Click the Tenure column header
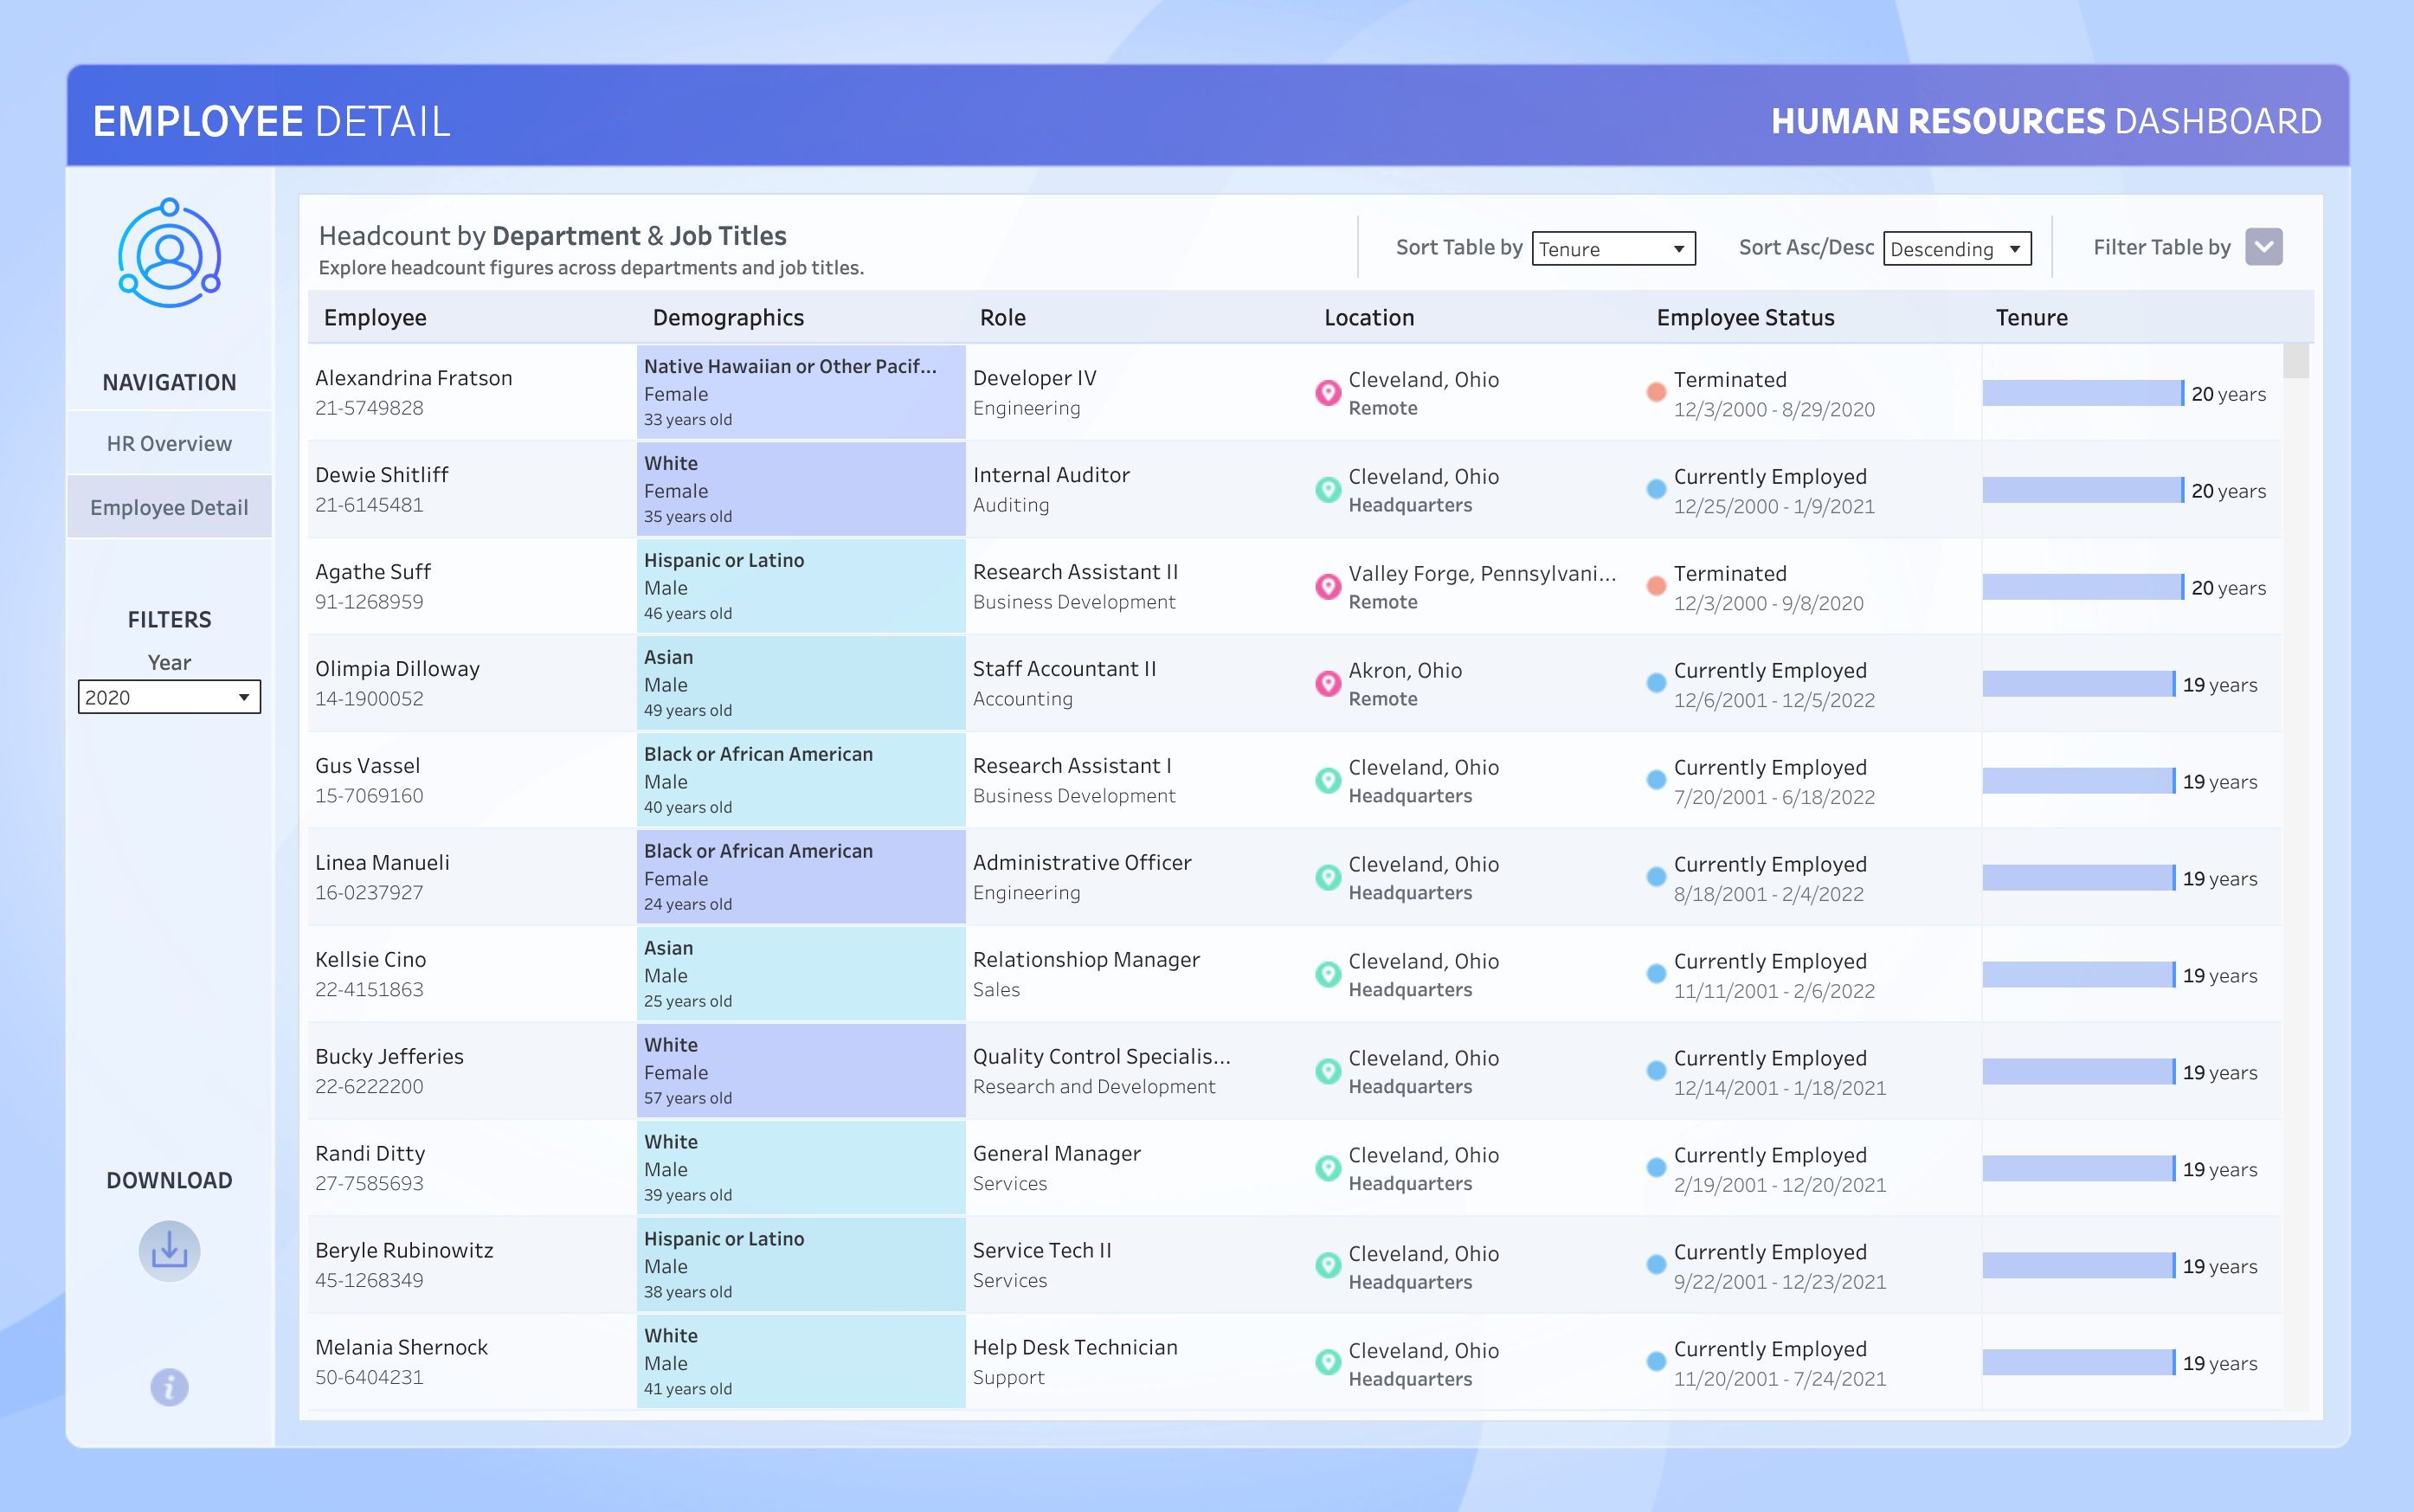This screenshot has width=2414, height=1512. 2031,317
